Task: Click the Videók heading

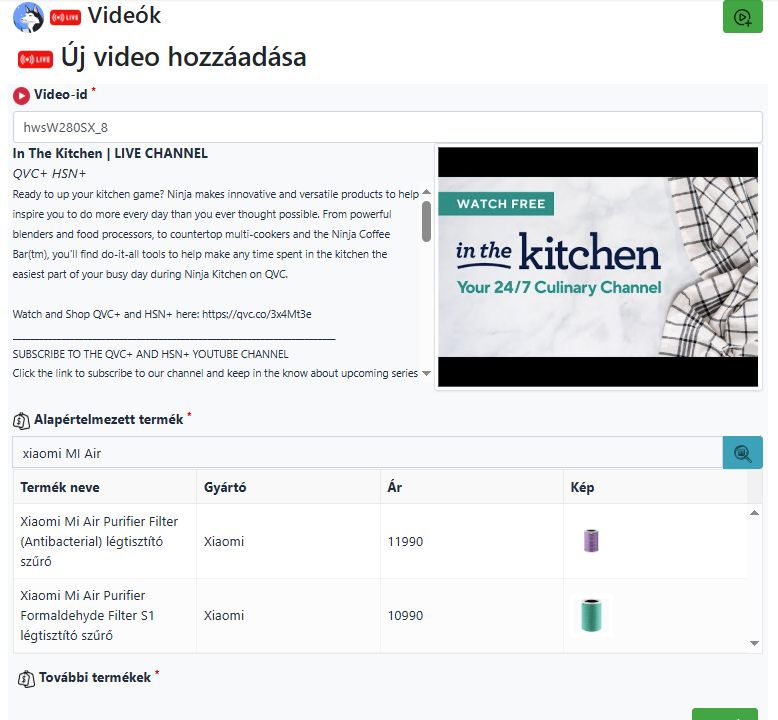Action: pos(125,16)
